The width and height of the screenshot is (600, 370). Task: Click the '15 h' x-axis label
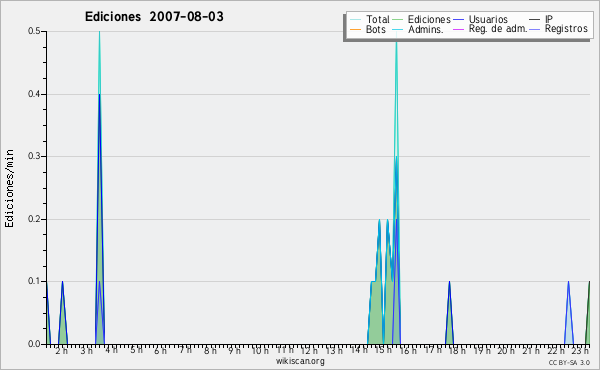click(383, 350)
